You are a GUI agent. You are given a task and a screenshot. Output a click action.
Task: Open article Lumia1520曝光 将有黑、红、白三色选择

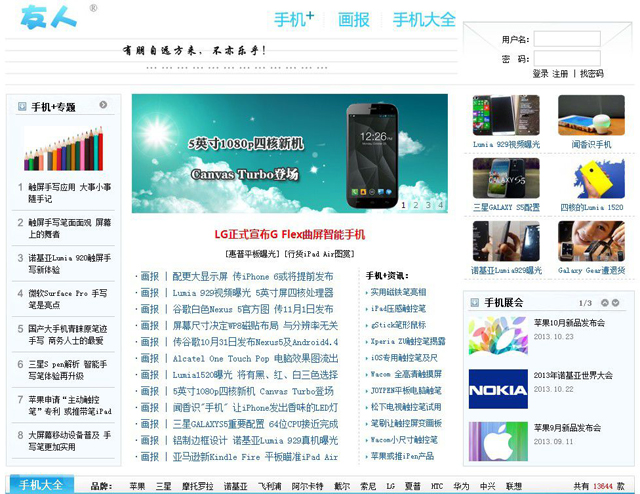pyautogui.click(x=255, y=375)
